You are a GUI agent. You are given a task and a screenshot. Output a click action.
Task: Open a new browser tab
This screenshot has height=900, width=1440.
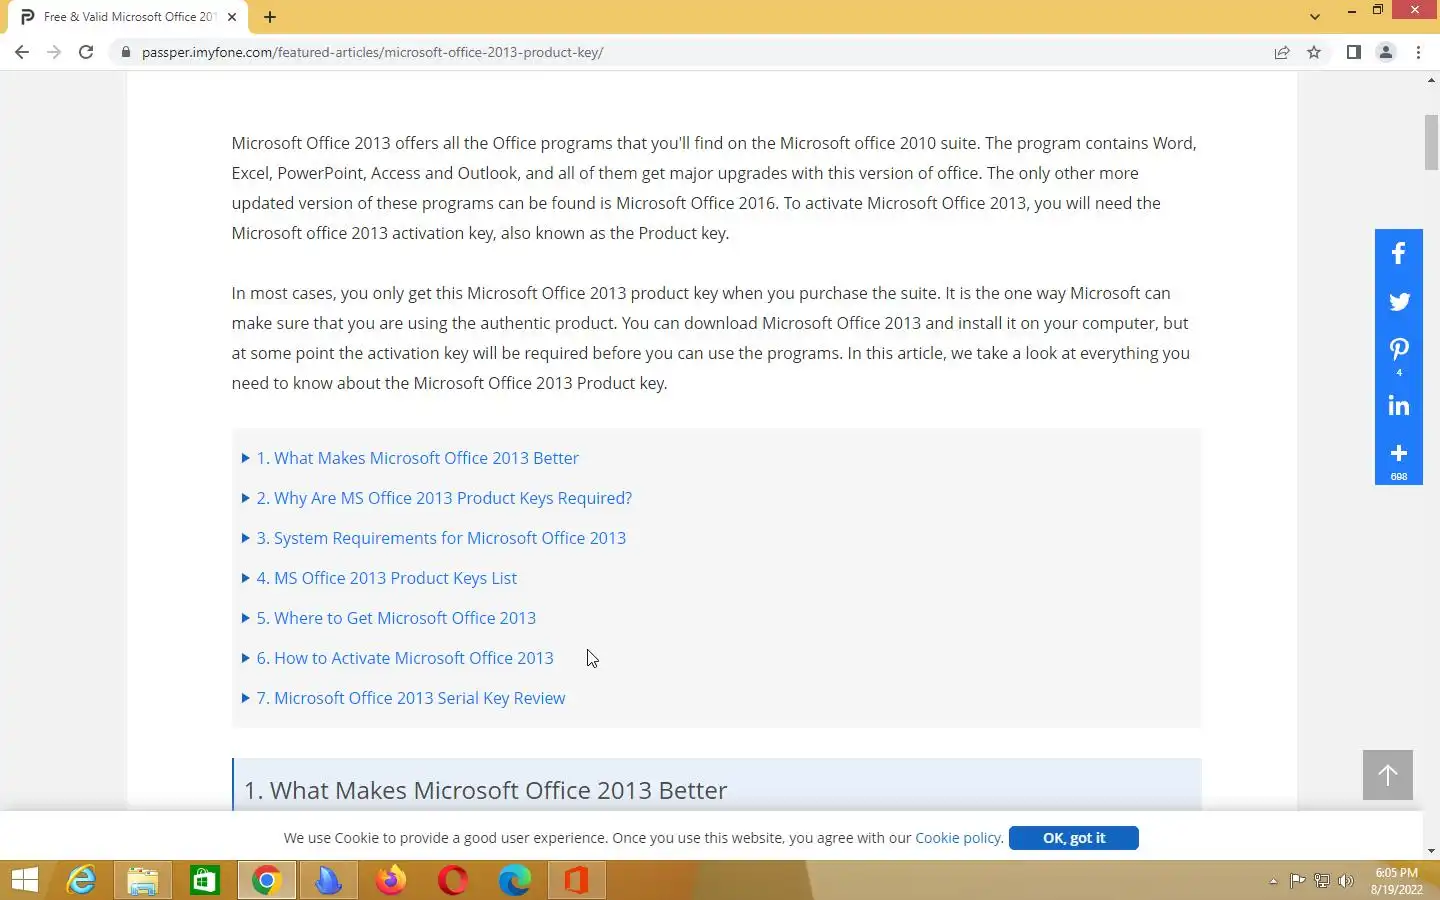click(x=270, y=17)
